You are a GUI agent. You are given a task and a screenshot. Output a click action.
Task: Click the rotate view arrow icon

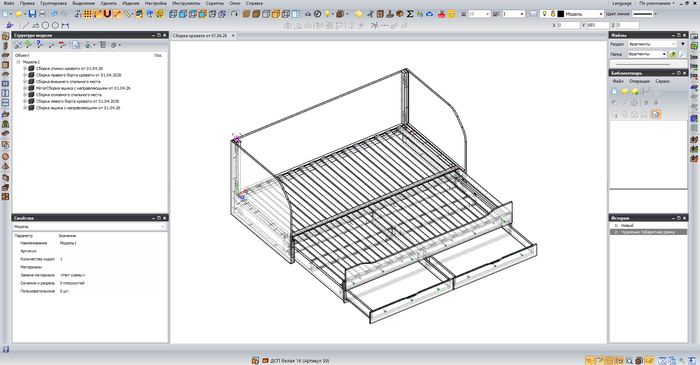pos(234,14)
